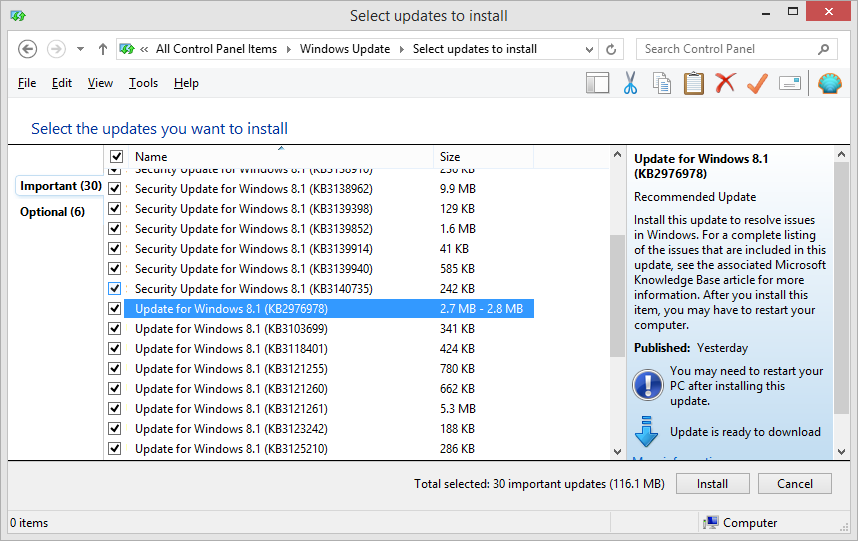
Task: Click the Back navigation arrow
Action: coord(27,49)
